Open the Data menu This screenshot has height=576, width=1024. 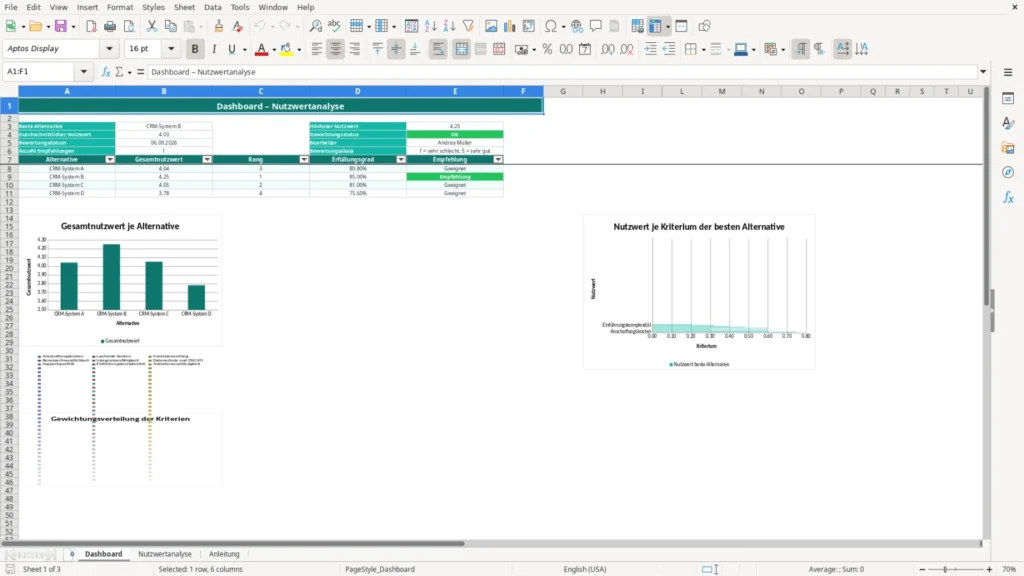(x=212, y=7)
